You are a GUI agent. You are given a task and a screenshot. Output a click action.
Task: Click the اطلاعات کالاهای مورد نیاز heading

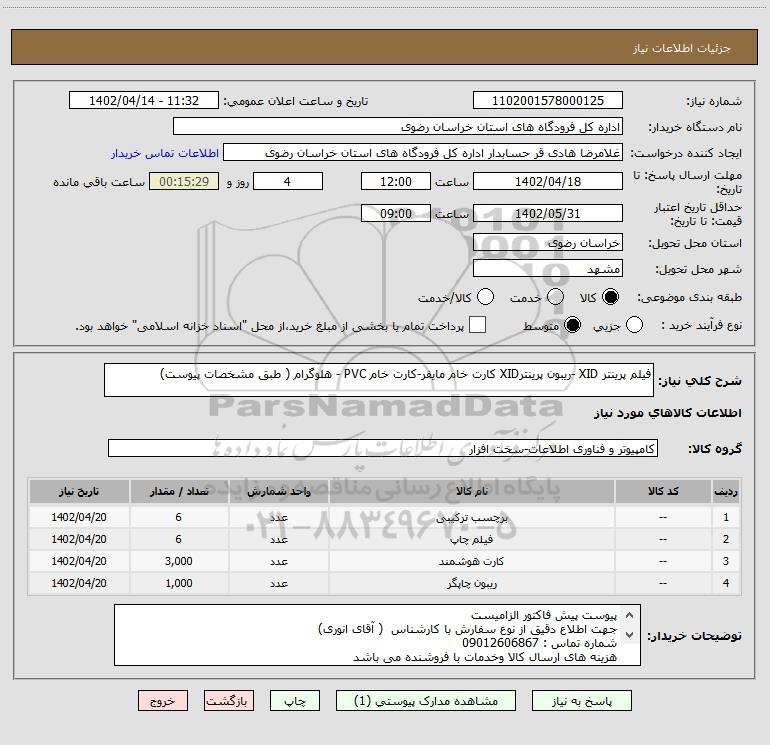click(x=667, y=413)
